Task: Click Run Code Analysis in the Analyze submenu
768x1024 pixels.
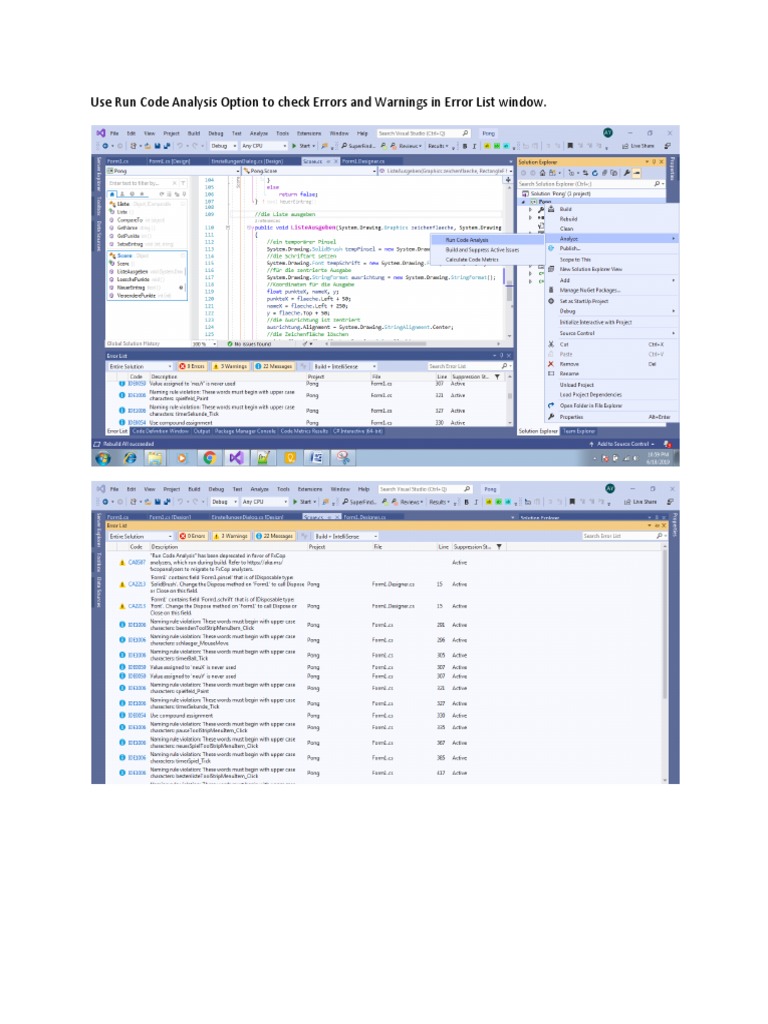Action: pyautogui.click(x=467, y=240)
